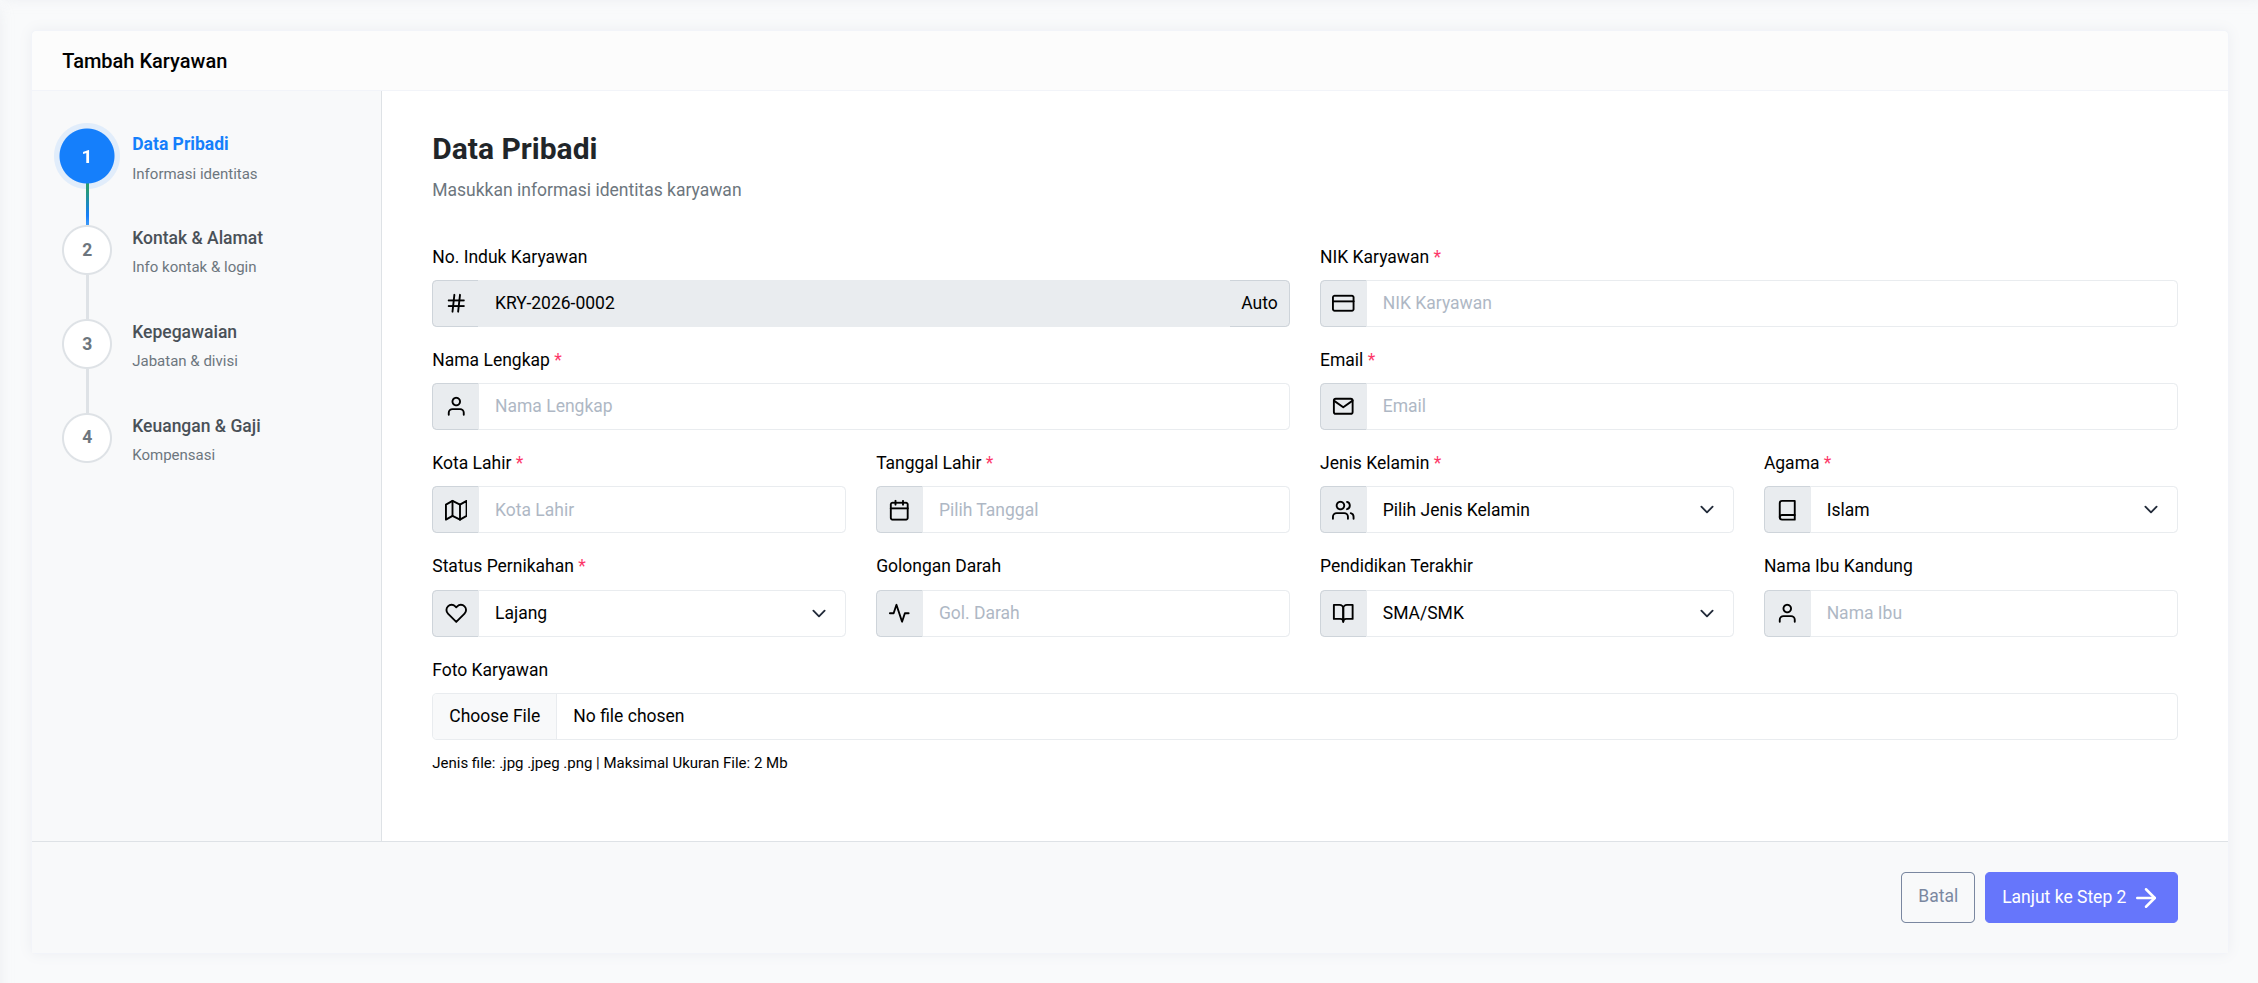
Task: Click the hash icon beside employee number
Action: (x=456, y=304)
